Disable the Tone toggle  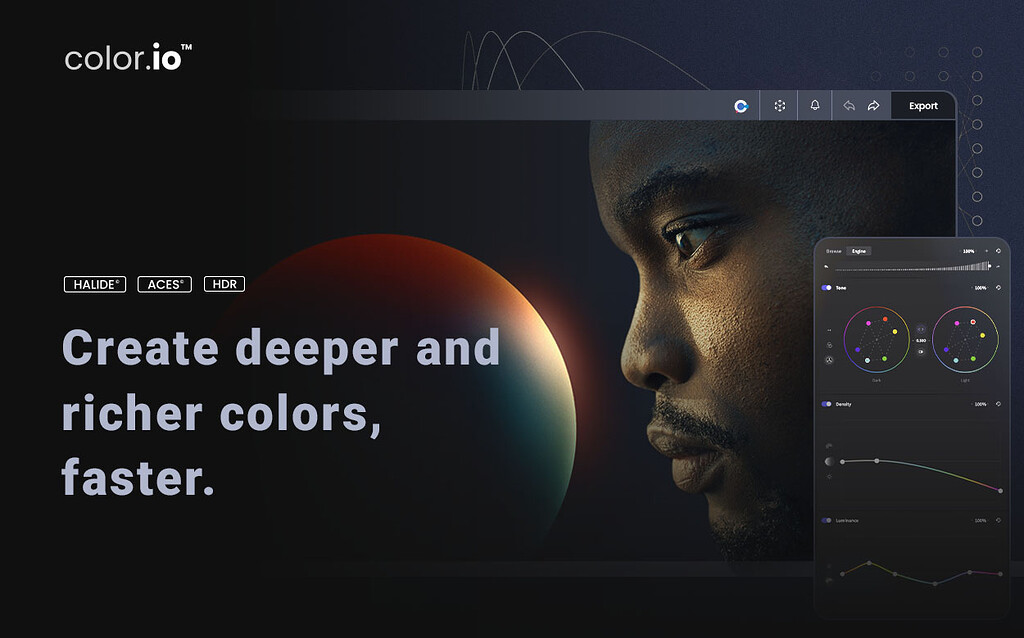824,287
